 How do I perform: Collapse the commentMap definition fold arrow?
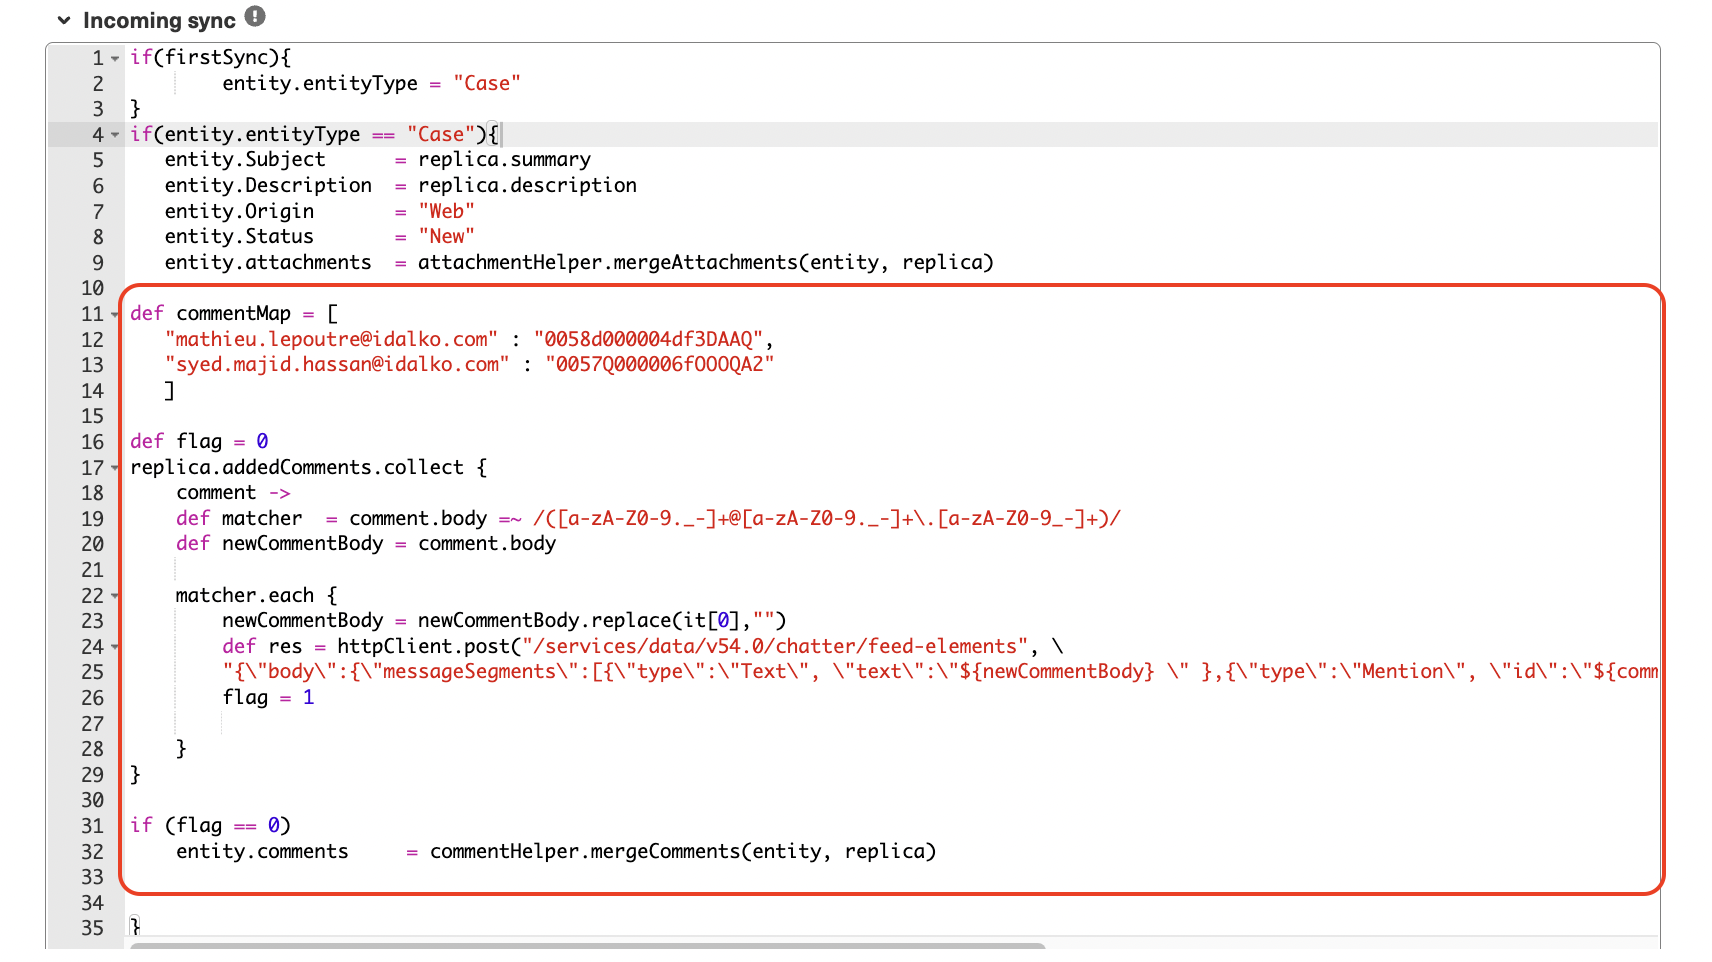(113, 313)
